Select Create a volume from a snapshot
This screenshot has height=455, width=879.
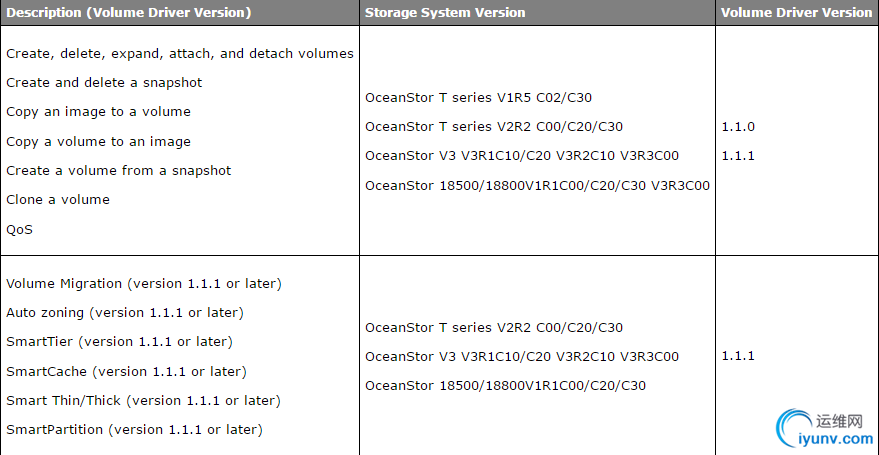(118, 171)
